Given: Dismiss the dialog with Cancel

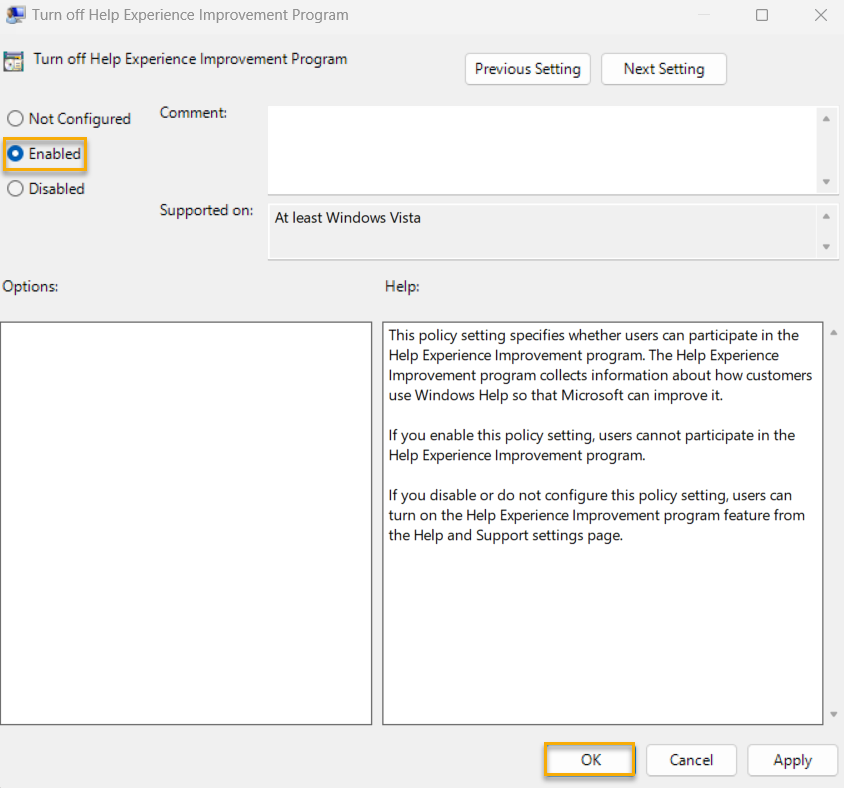Looking at the screenshot, I should point(691,760).
